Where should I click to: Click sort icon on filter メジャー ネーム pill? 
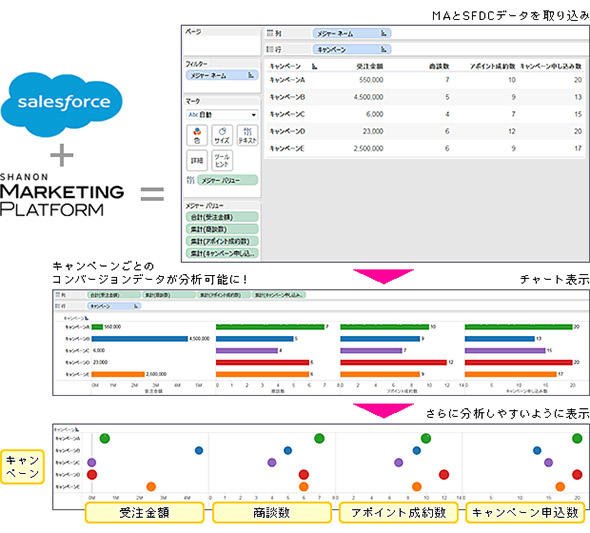tap(251, 75)
